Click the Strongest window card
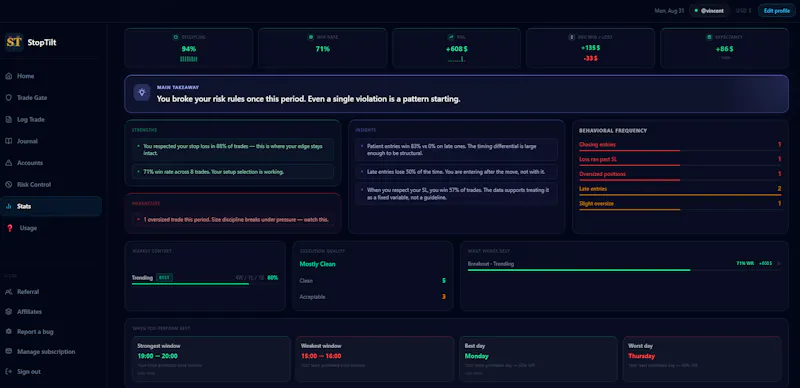The height and width of the screenshot is (388, 800). pyautogui.click(x=211, y=359)
